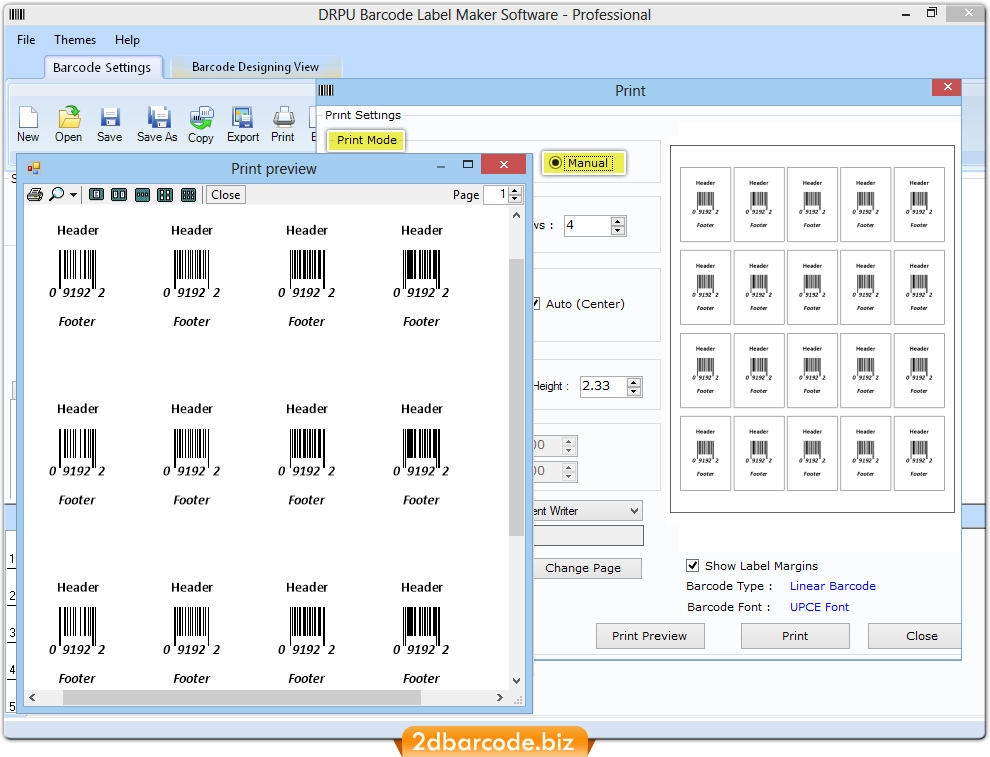
Task: Minimize the Print preview window
Action: click(441, 166)
